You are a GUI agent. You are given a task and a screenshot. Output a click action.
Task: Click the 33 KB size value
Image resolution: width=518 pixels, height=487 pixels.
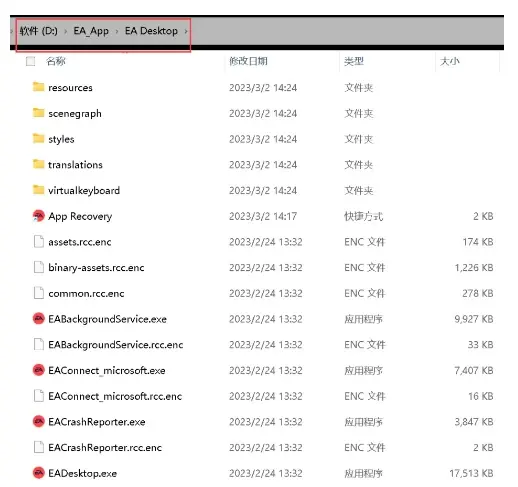coord(480,344)
